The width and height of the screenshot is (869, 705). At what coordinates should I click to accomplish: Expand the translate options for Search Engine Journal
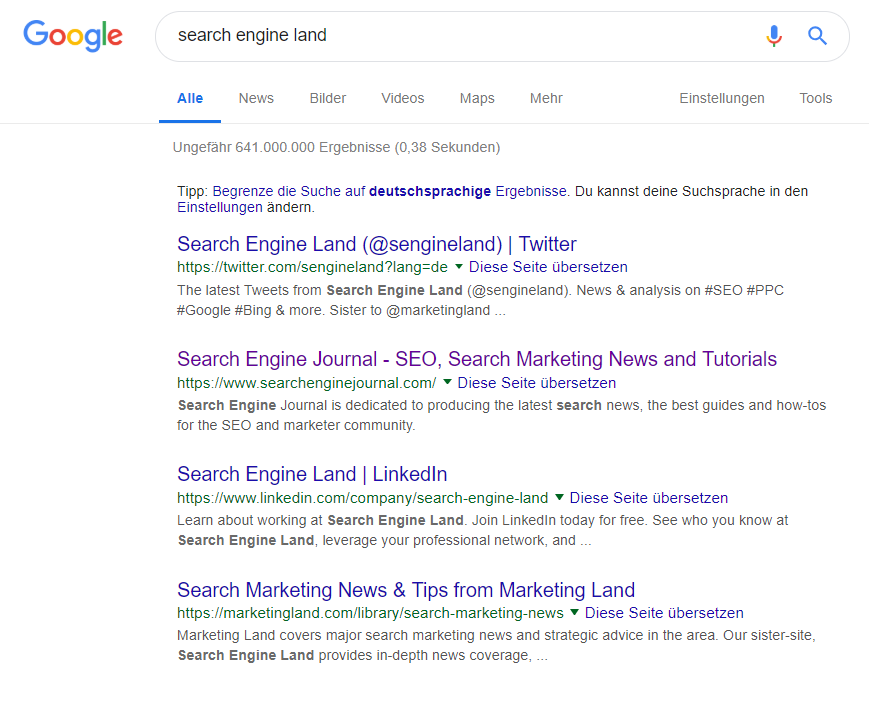coord(447,383)
